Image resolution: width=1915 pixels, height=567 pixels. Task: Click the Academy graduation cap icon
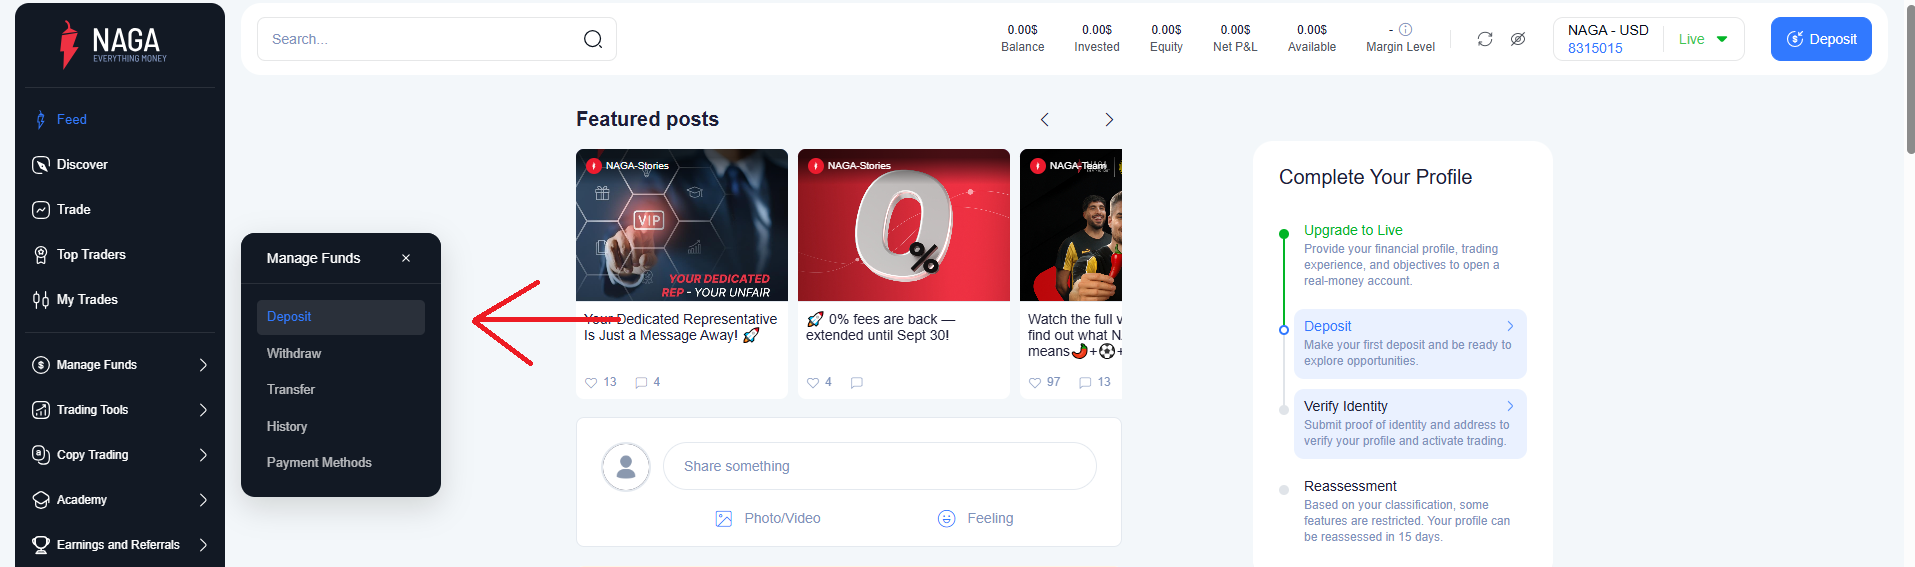41,500
